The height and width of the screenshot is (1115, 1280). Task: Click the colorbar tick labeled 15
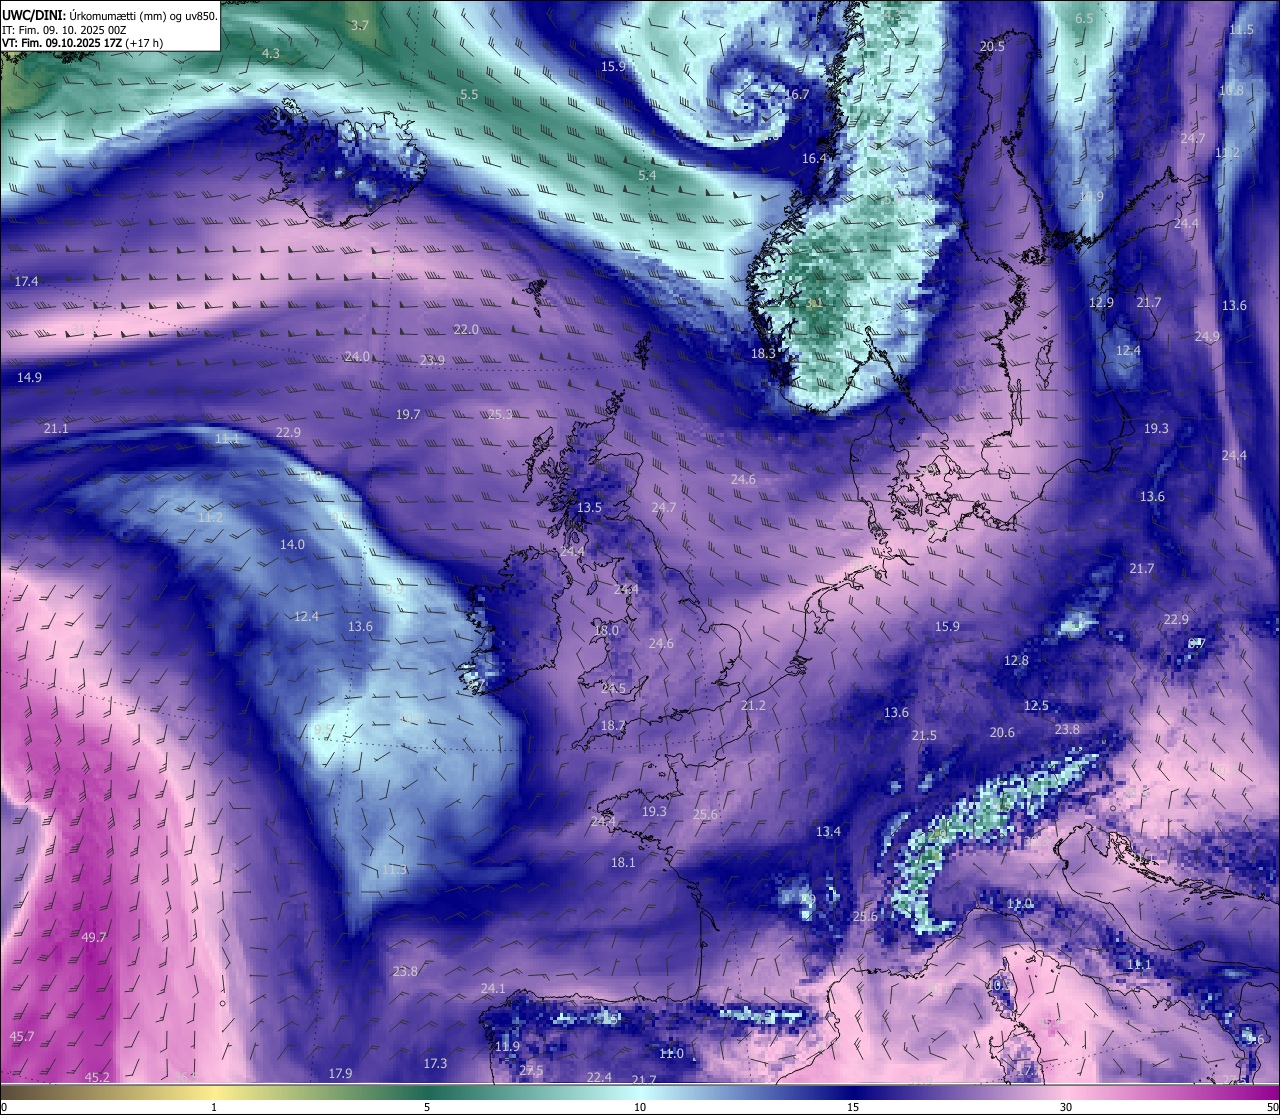[853, 1107]
